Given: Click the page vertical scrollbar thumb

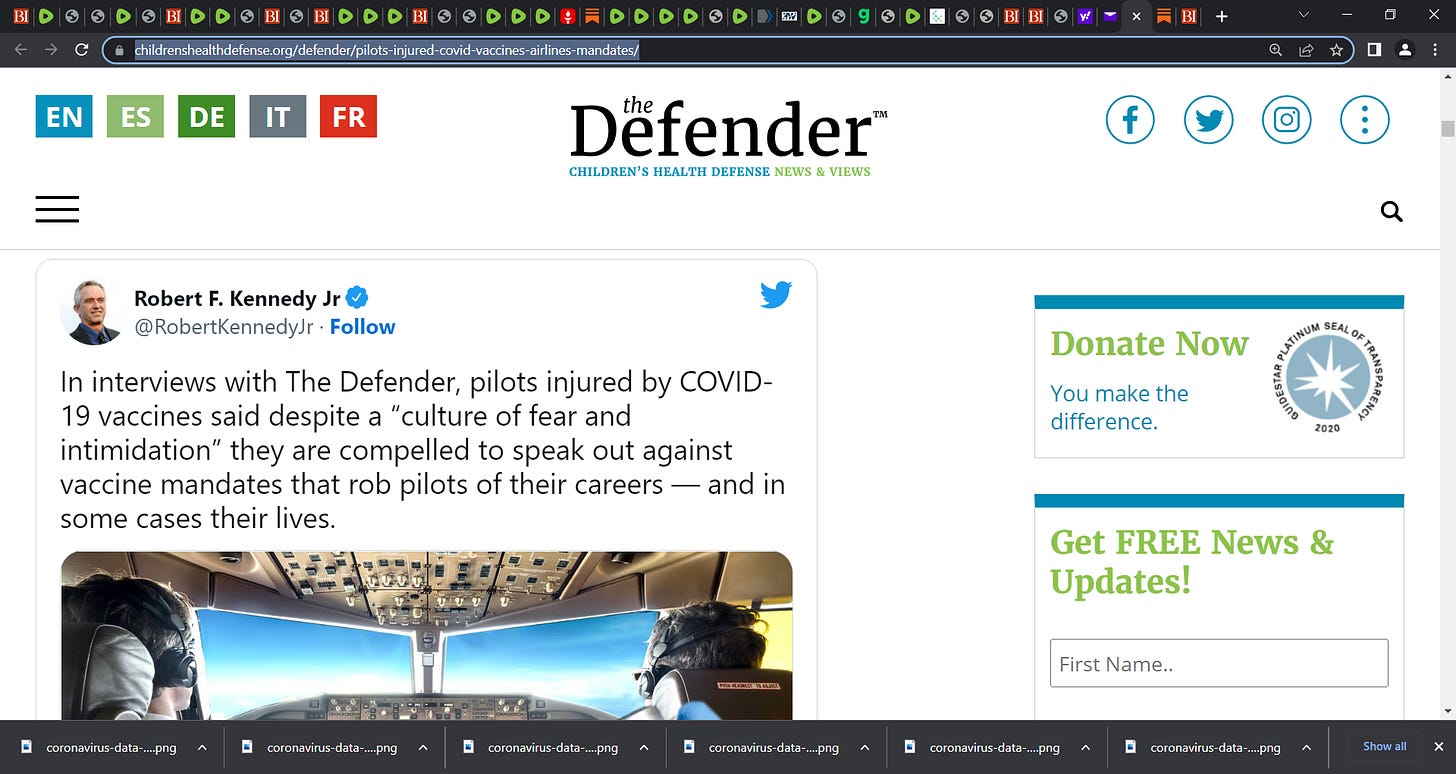Looking at the screenshot, I should [1448, 128].
